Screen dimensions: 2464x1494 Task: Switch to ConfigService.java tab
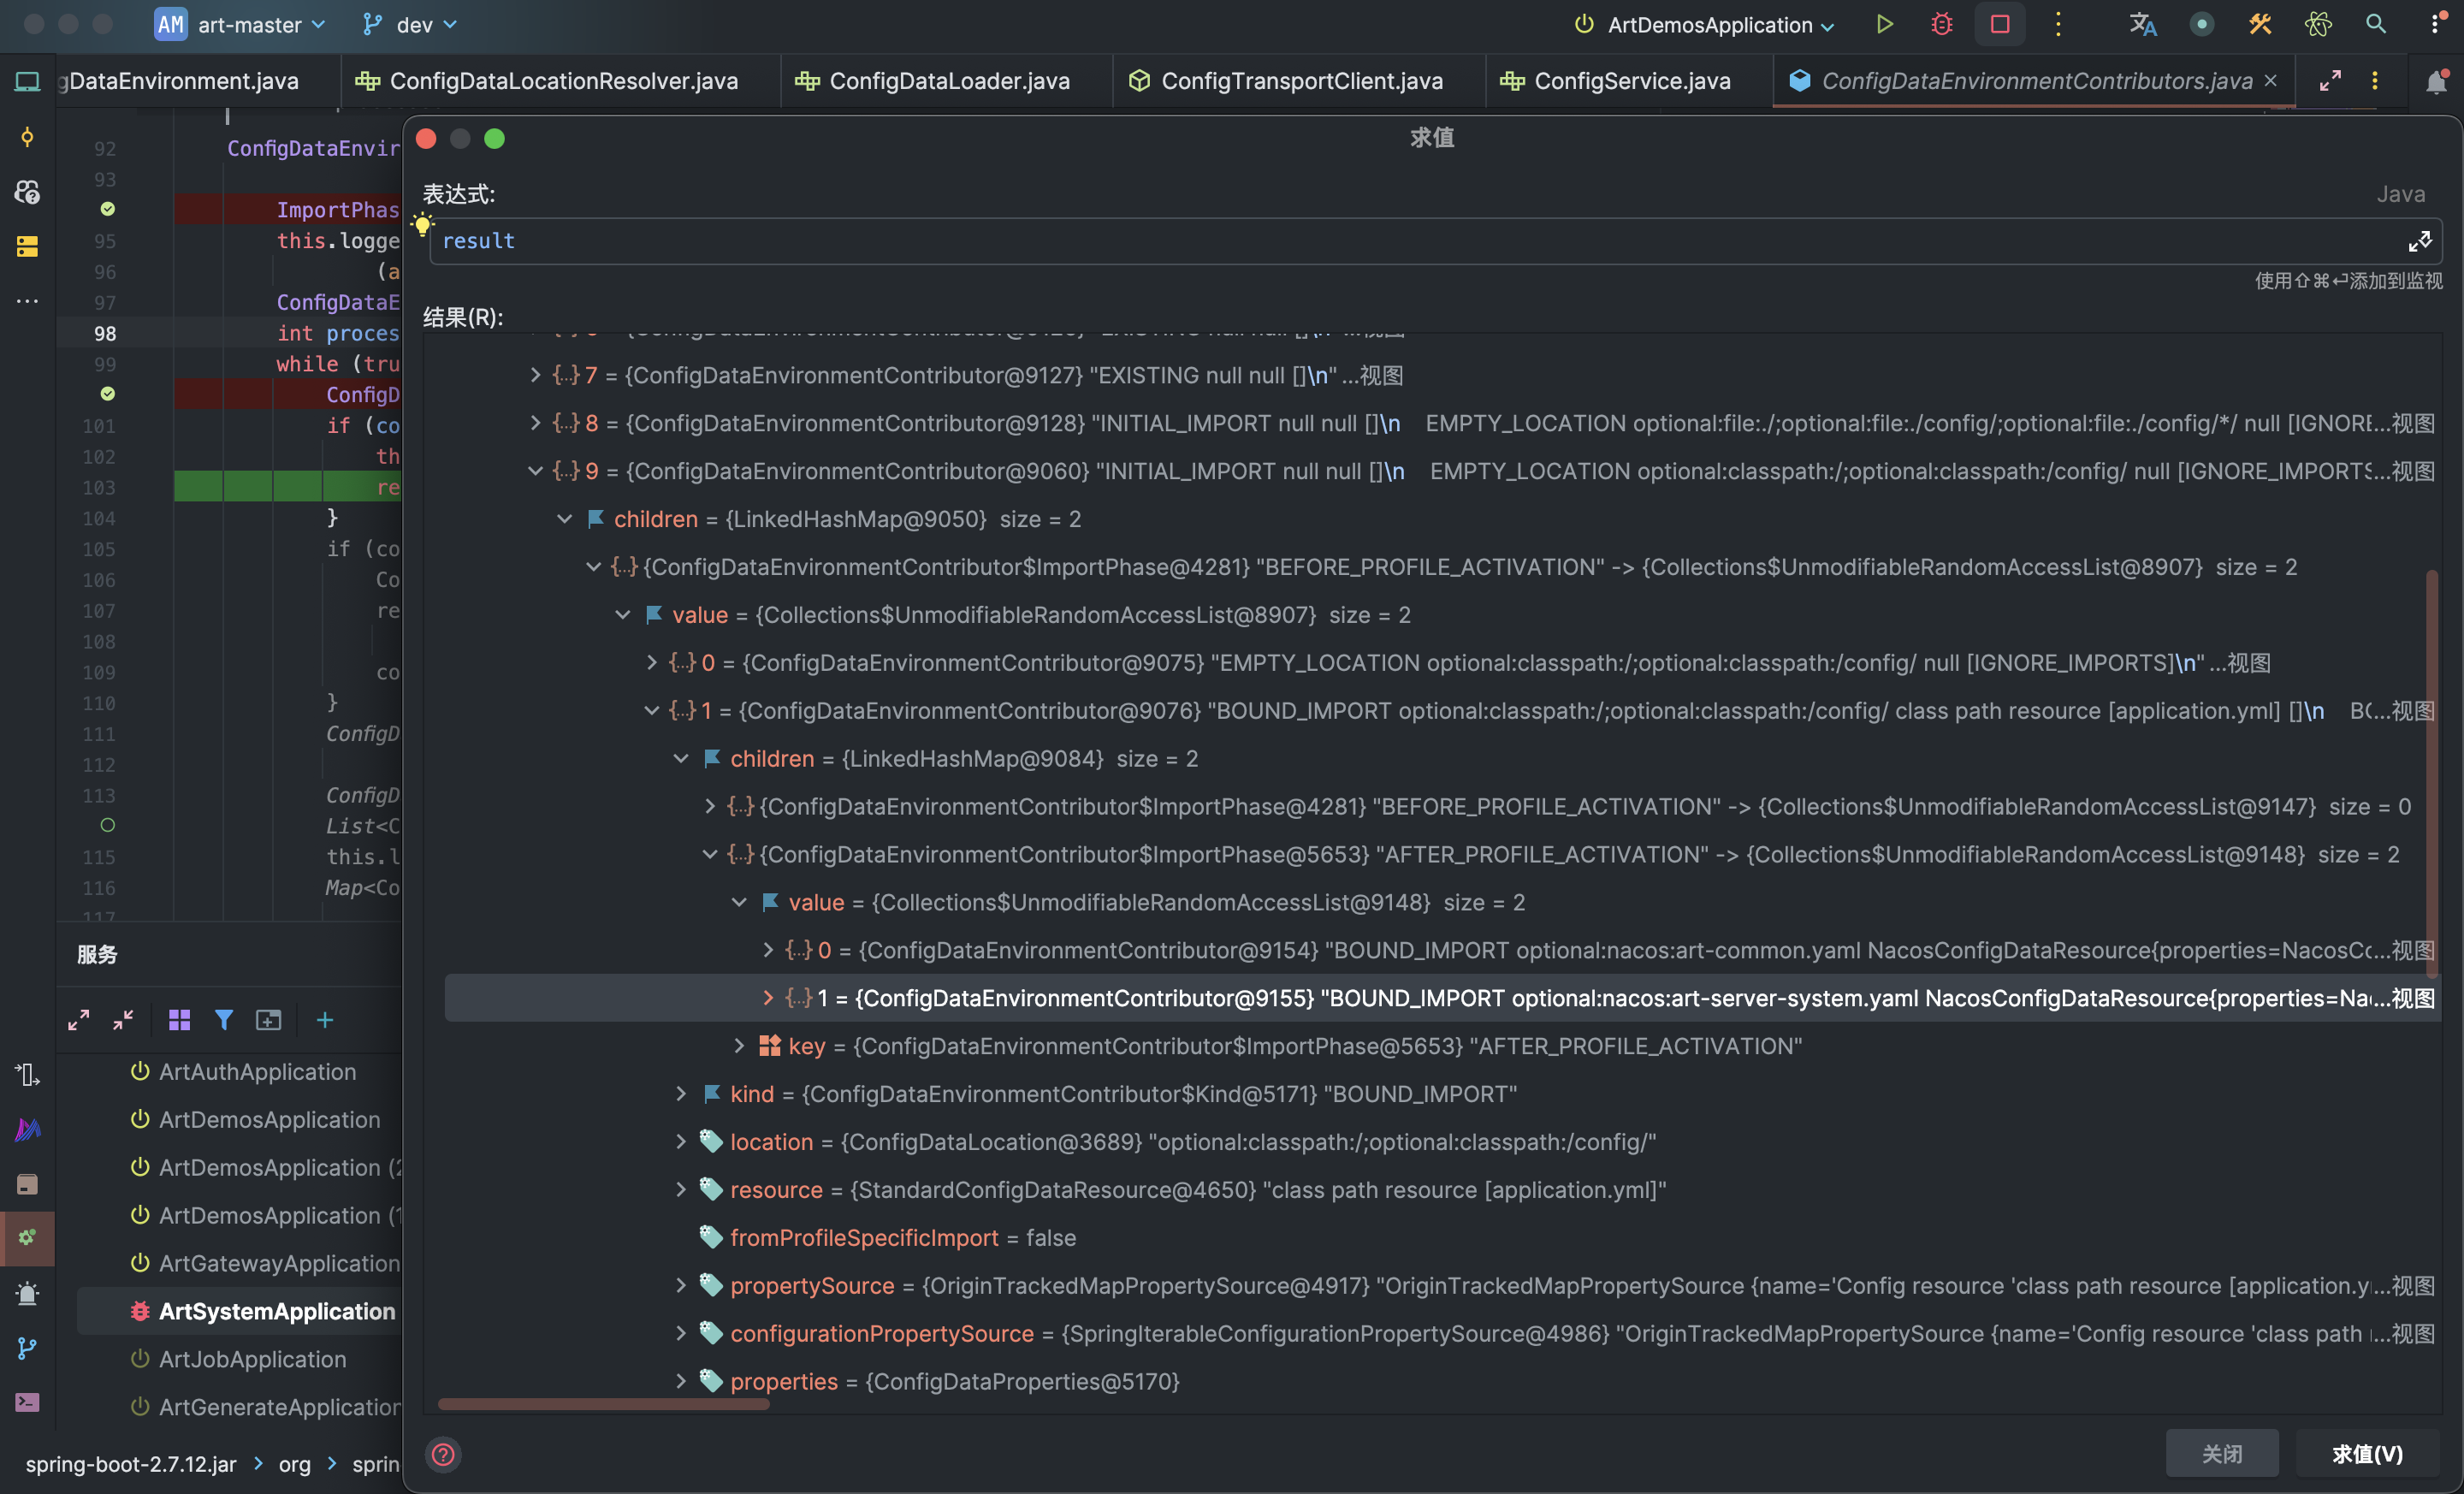pos(1631,81)
